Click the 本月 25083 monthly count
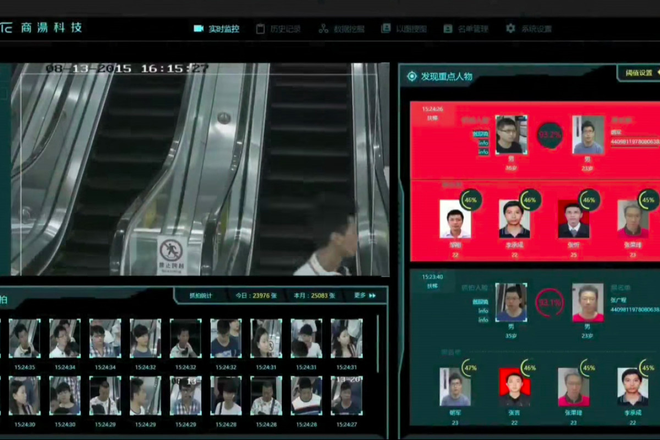The image size is (660, 440). point(314,295)
